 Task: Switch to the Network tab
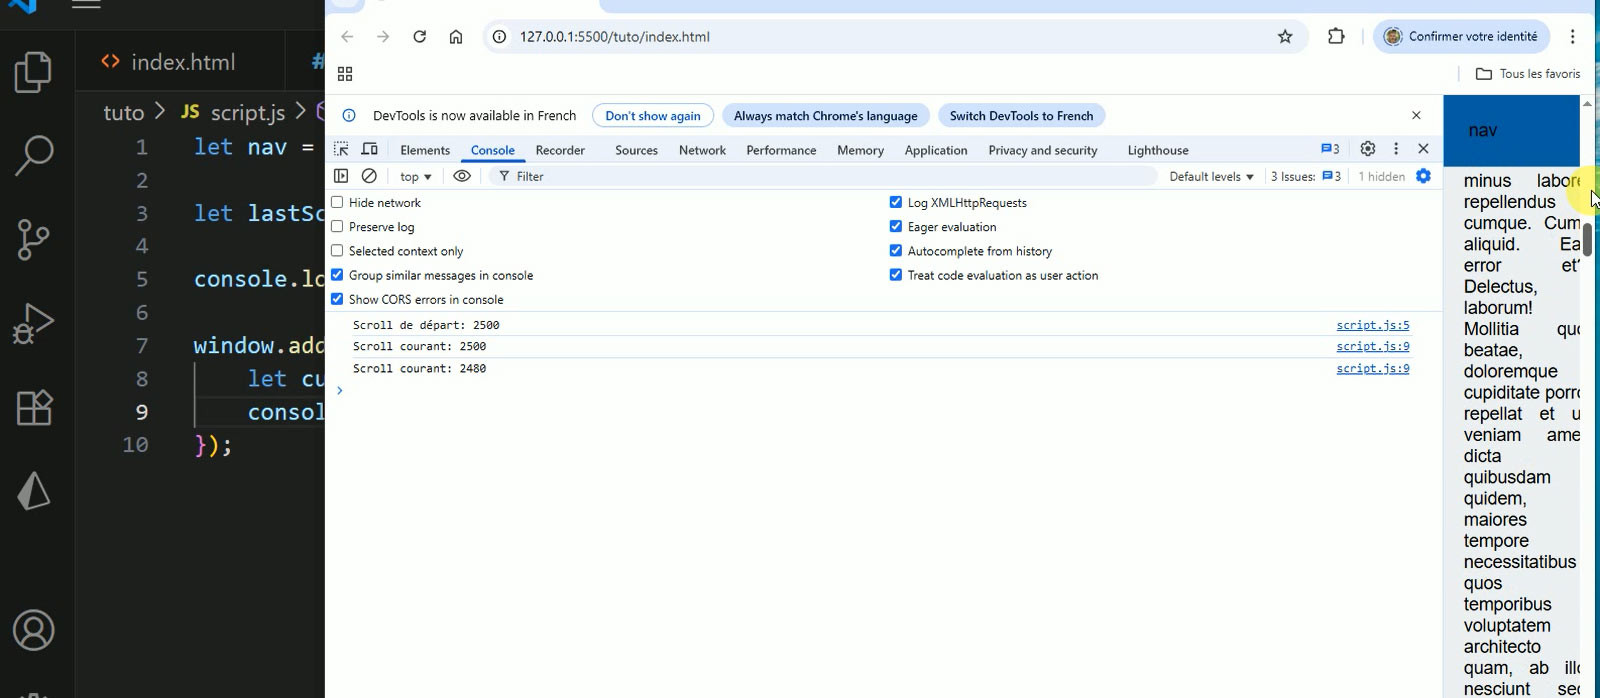pos(702,150)
